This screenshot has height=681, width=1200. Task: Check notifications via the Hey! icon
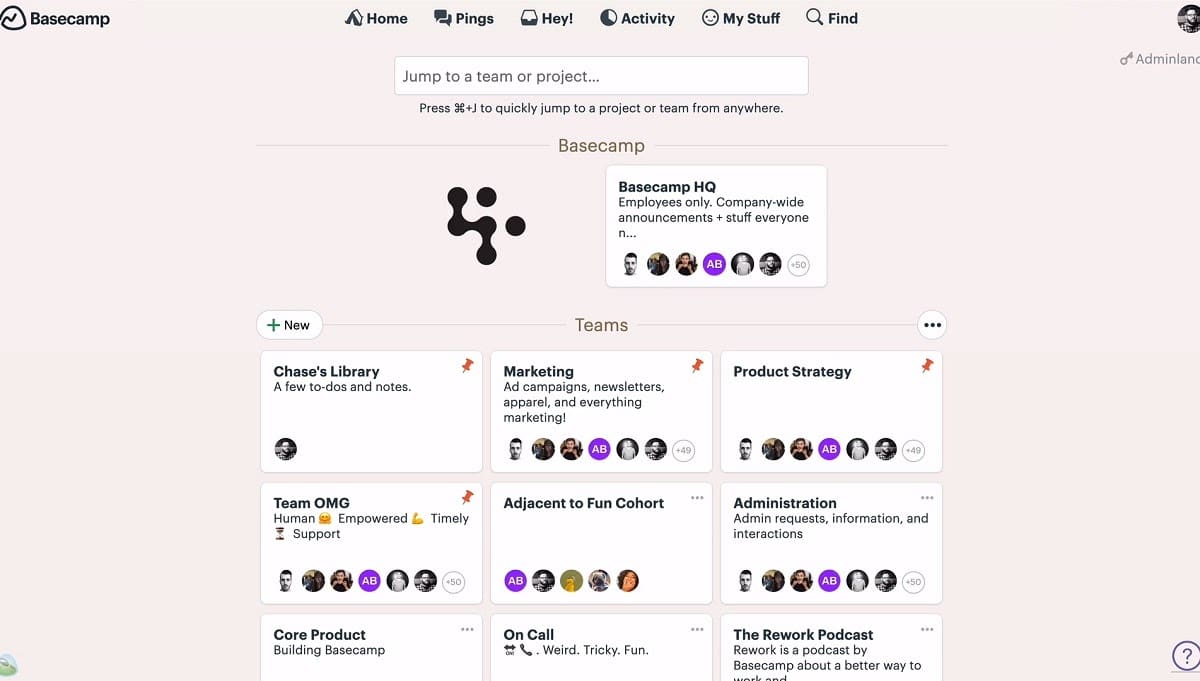[529, 17]
